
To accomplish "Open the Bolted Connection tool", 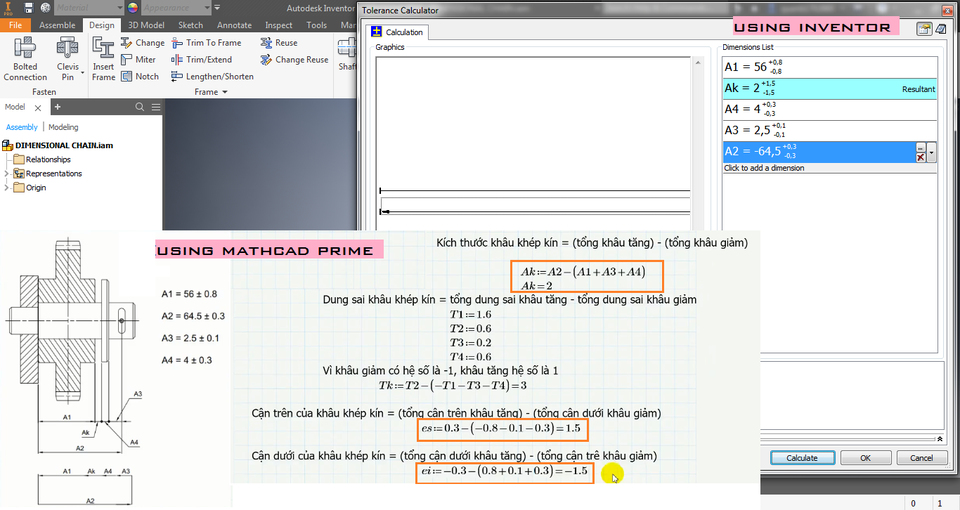I will pyautogui.click(x=25, y=58).
